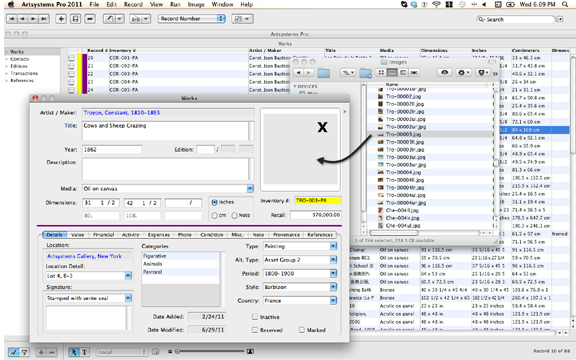Expand Contacts in sidebar tree

click(7, 59)
